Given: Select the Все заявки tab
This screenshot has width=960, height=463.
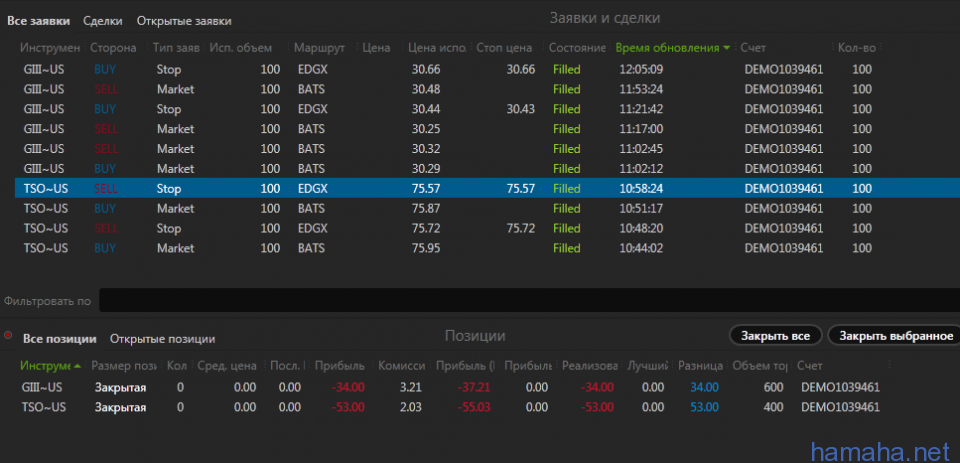Looking at the screenshot, I should [x=39, y=20].
